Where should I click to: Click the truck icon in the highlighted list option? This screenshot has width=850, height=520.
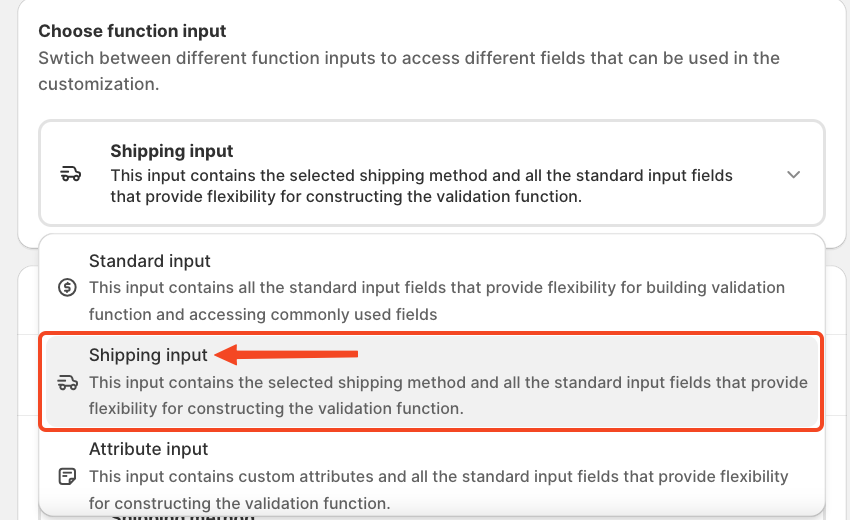coord(67,382)
